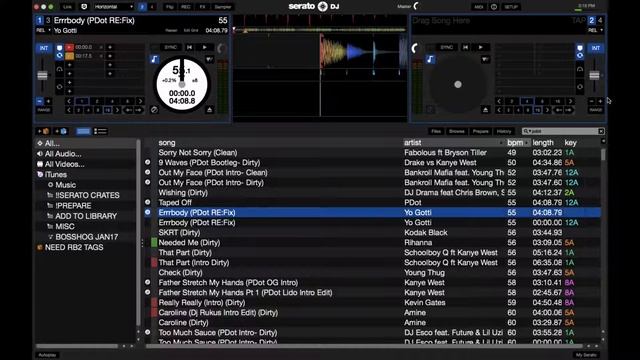
Task: Toggle INT mode on deck 2
Action: (x=596, y=48)
